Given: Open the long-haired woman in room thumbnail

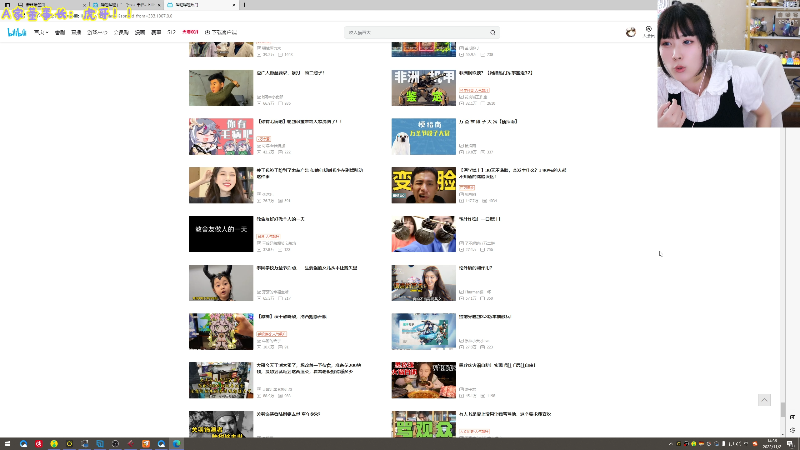Looking at the screenshot, I should coord(423,283).
